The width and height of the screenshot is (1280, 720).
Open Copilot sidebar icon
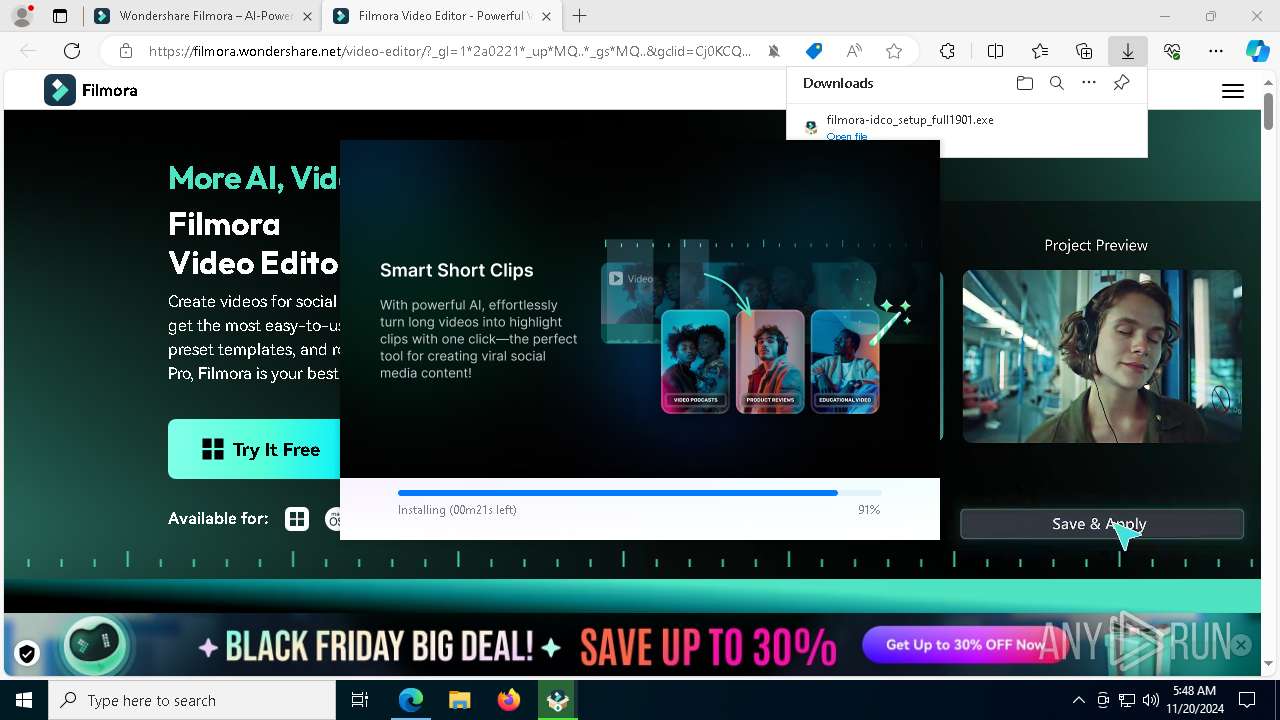(1257, 51)
